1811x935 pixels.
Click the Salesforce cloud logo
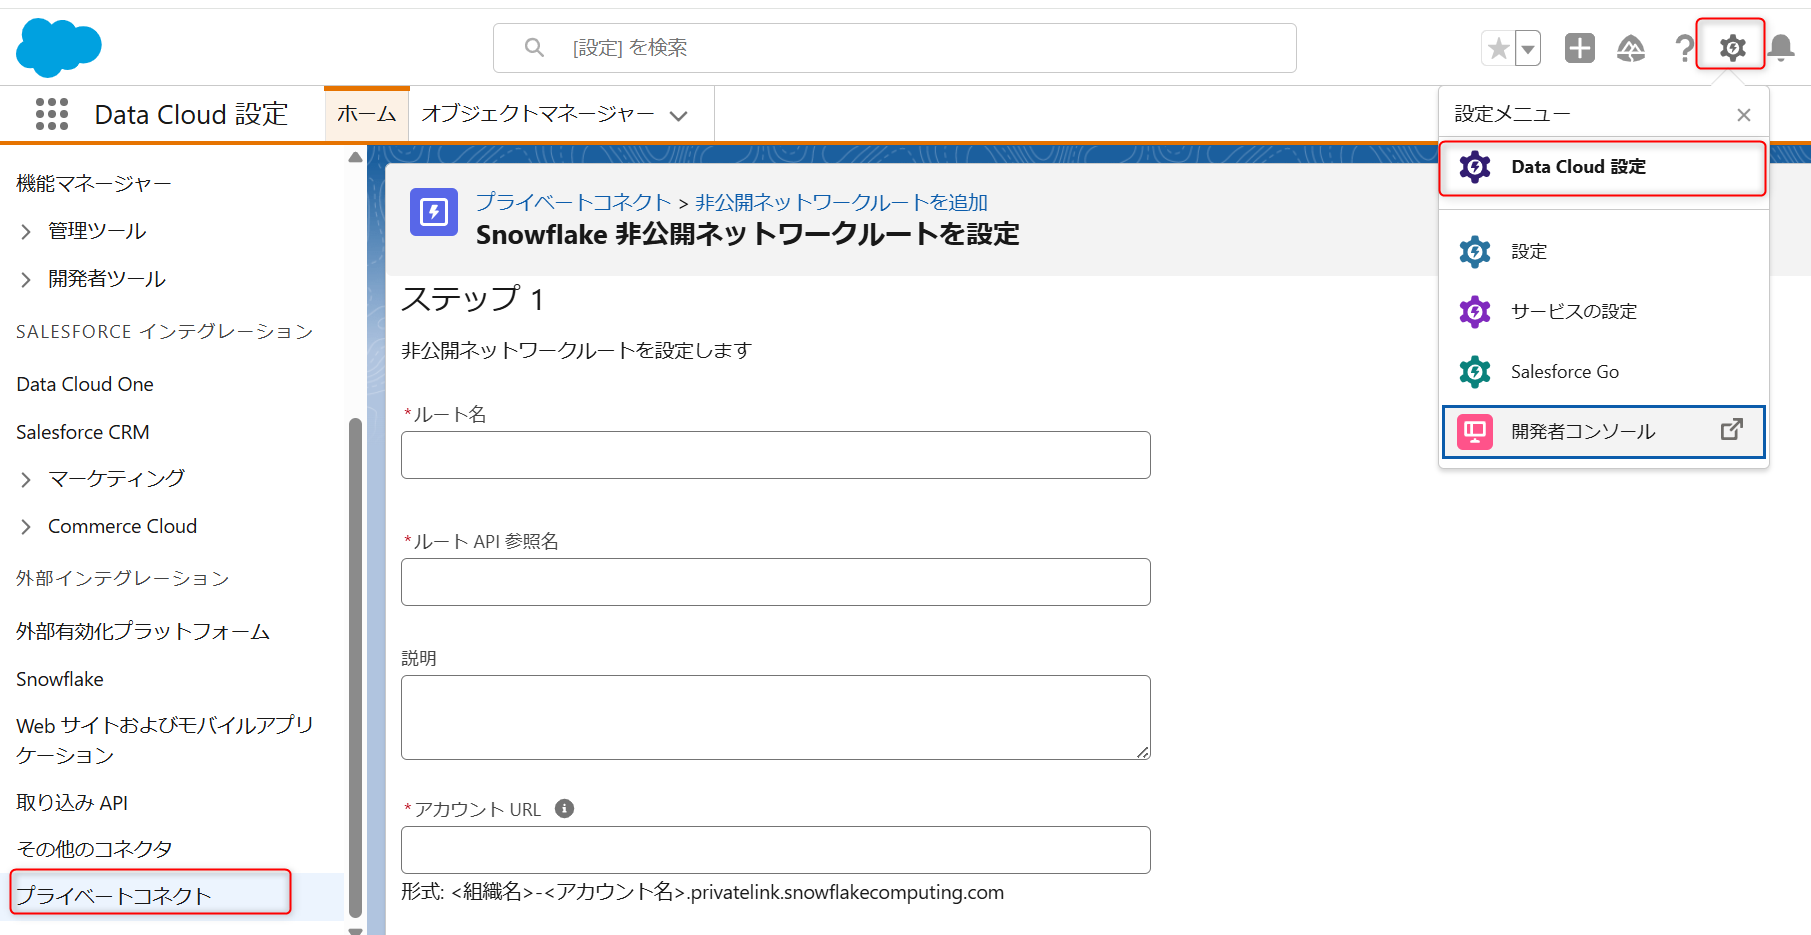coord(59,47)
